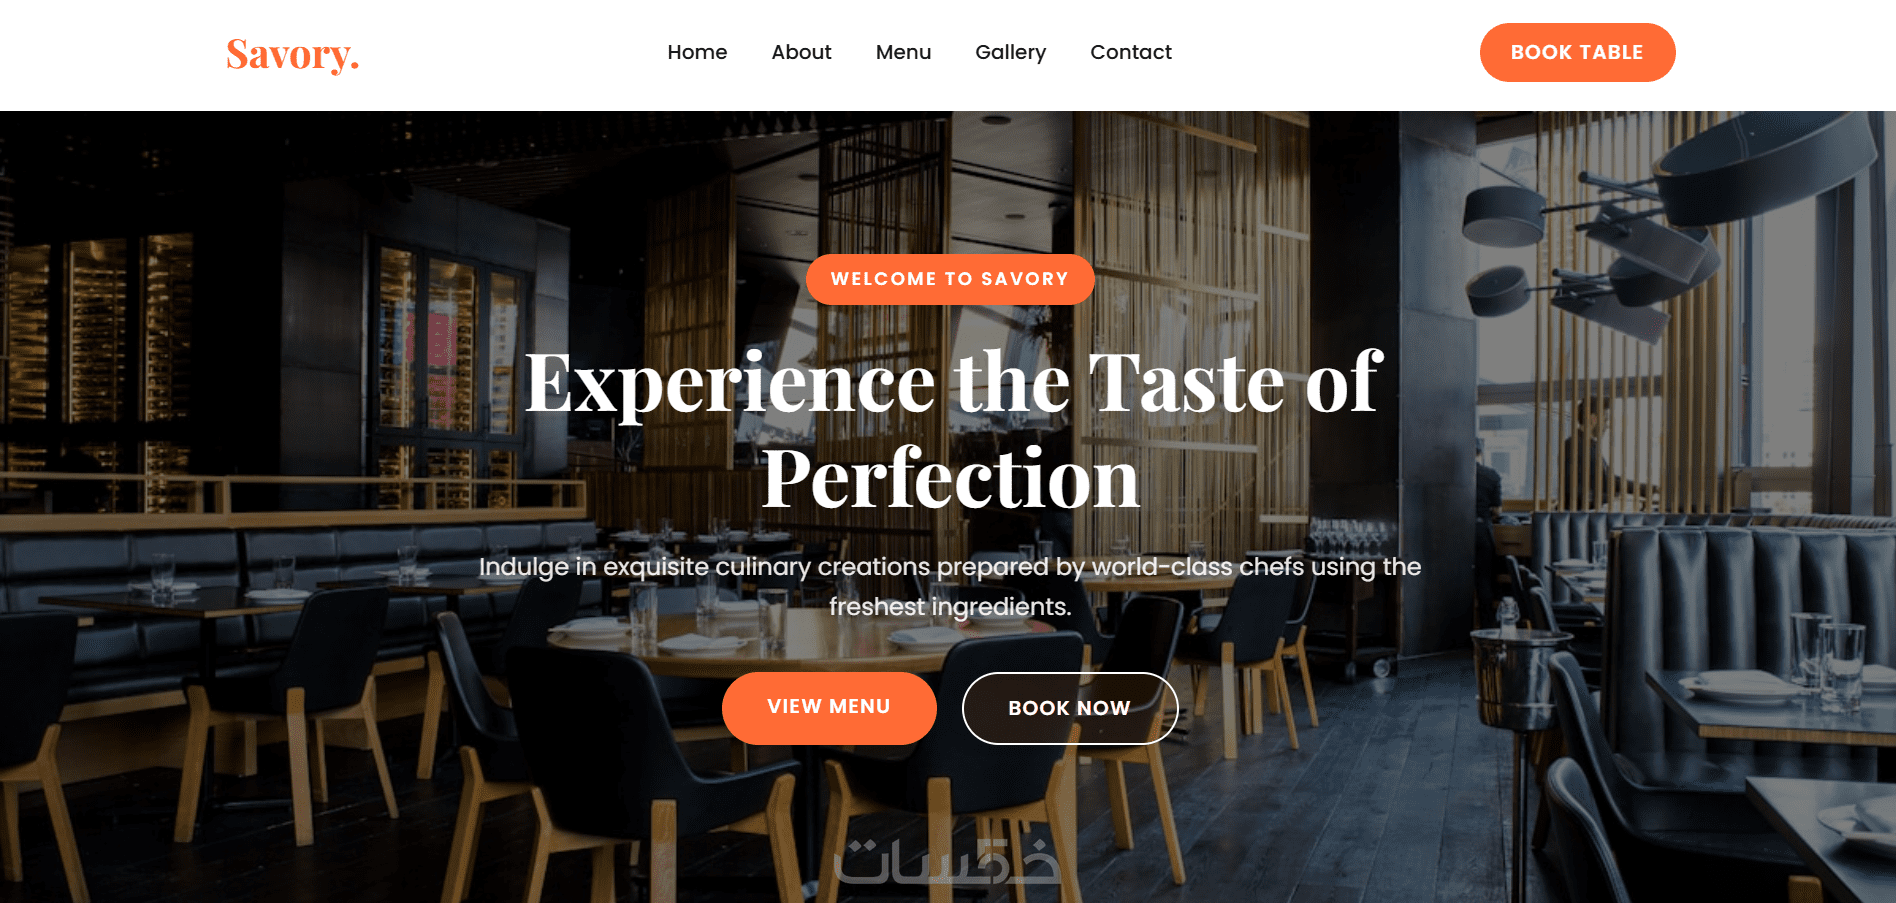Open the VIEW MENU button
The height and width of the screenshot is (903, 1896).
(x=829, y=707)
